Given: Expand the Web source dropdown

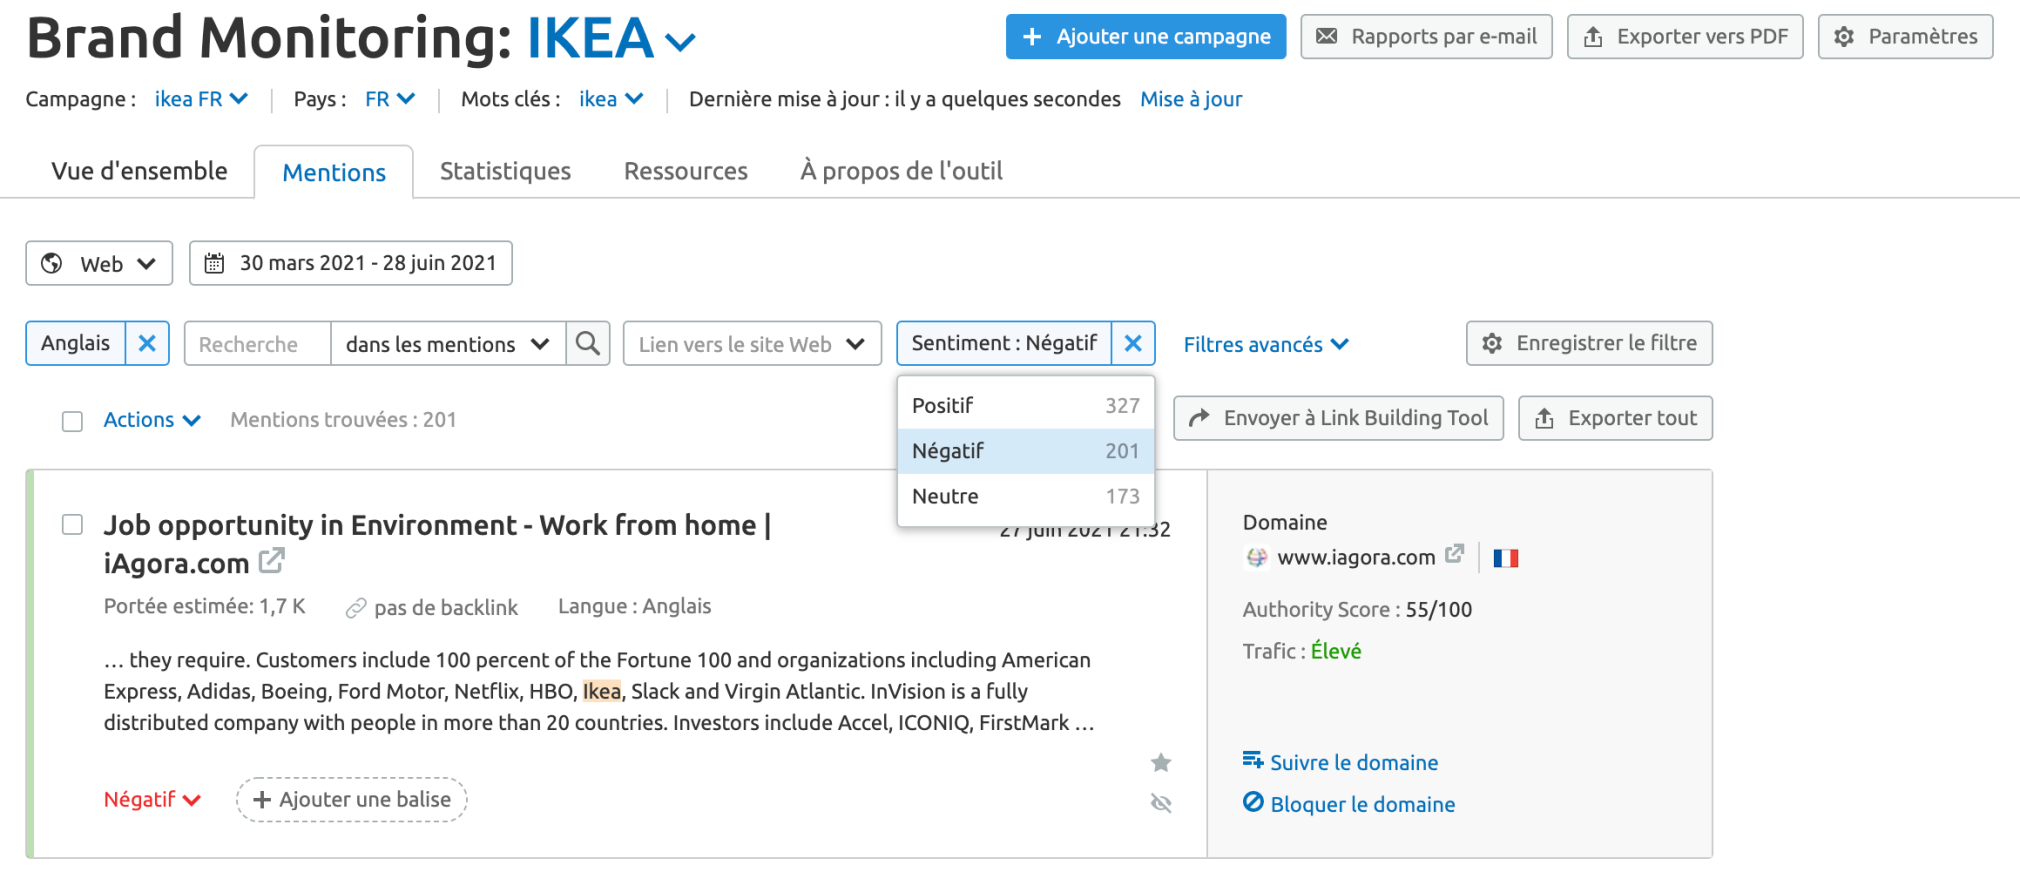Looking at the screenshot, I should click(99, 263).
